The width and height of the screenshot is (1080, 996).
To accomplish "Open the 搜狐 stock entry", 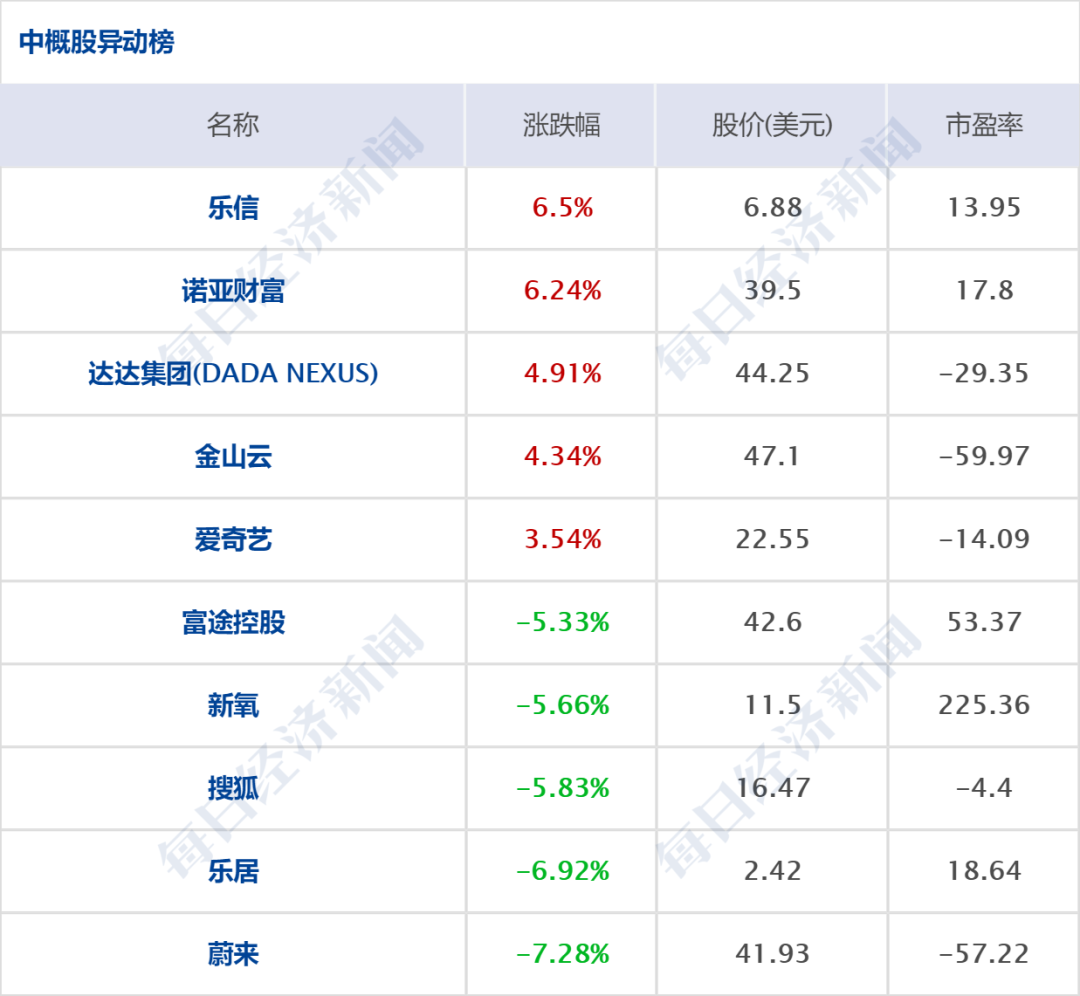I will 233,788.
